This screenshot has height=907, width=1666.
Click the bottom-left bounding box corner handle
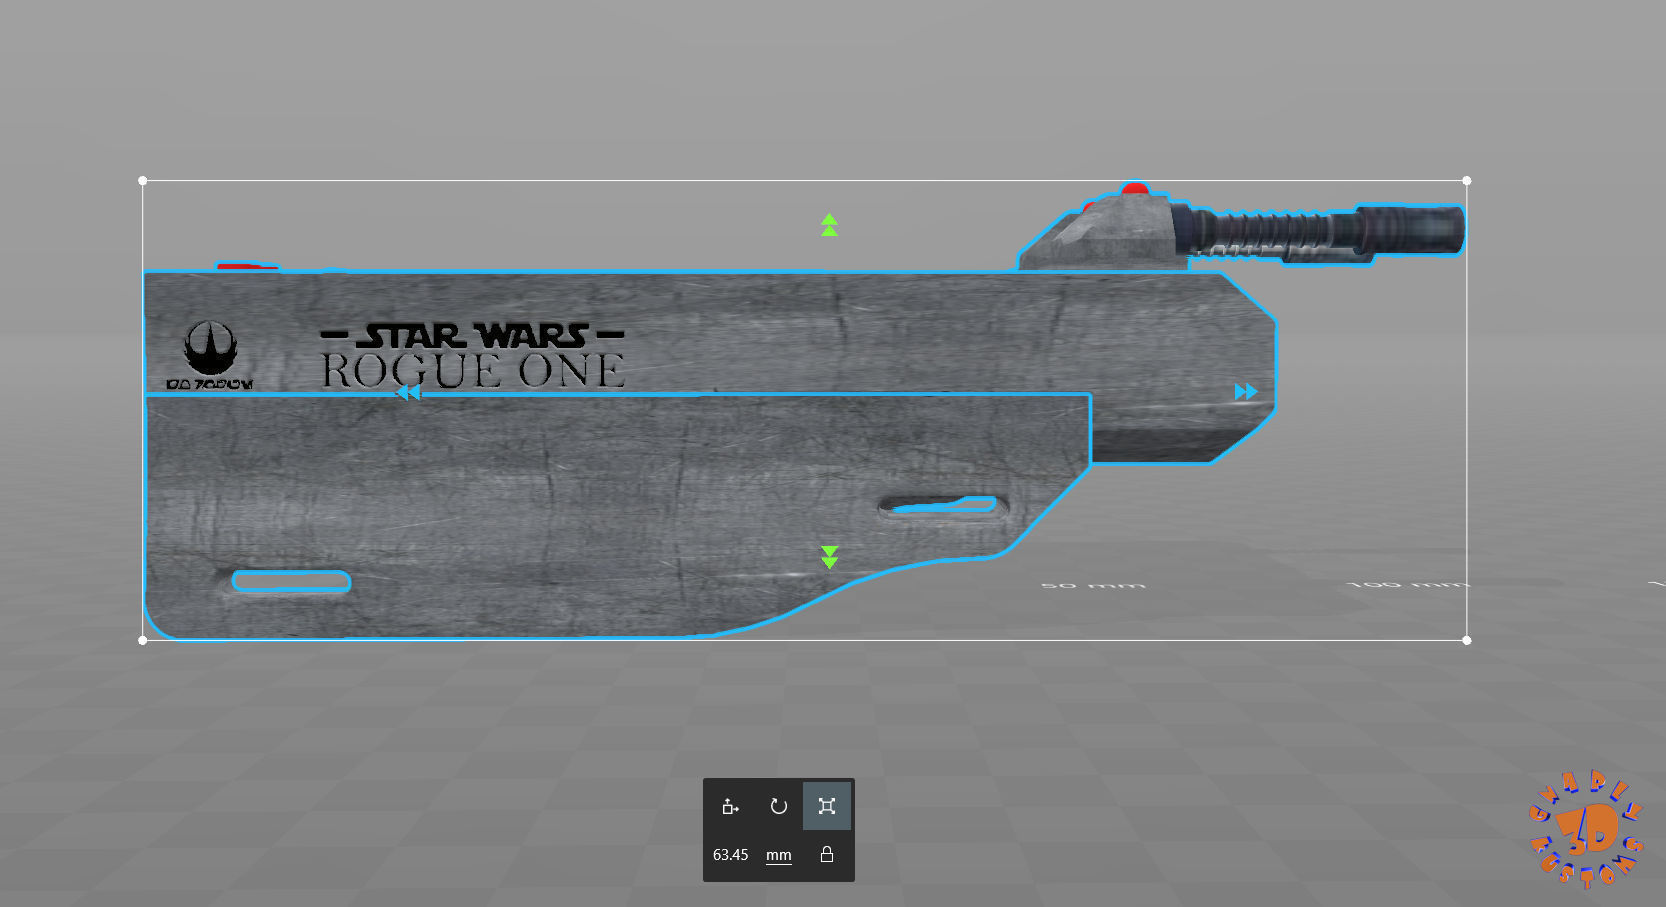click(x=143, y=640)
